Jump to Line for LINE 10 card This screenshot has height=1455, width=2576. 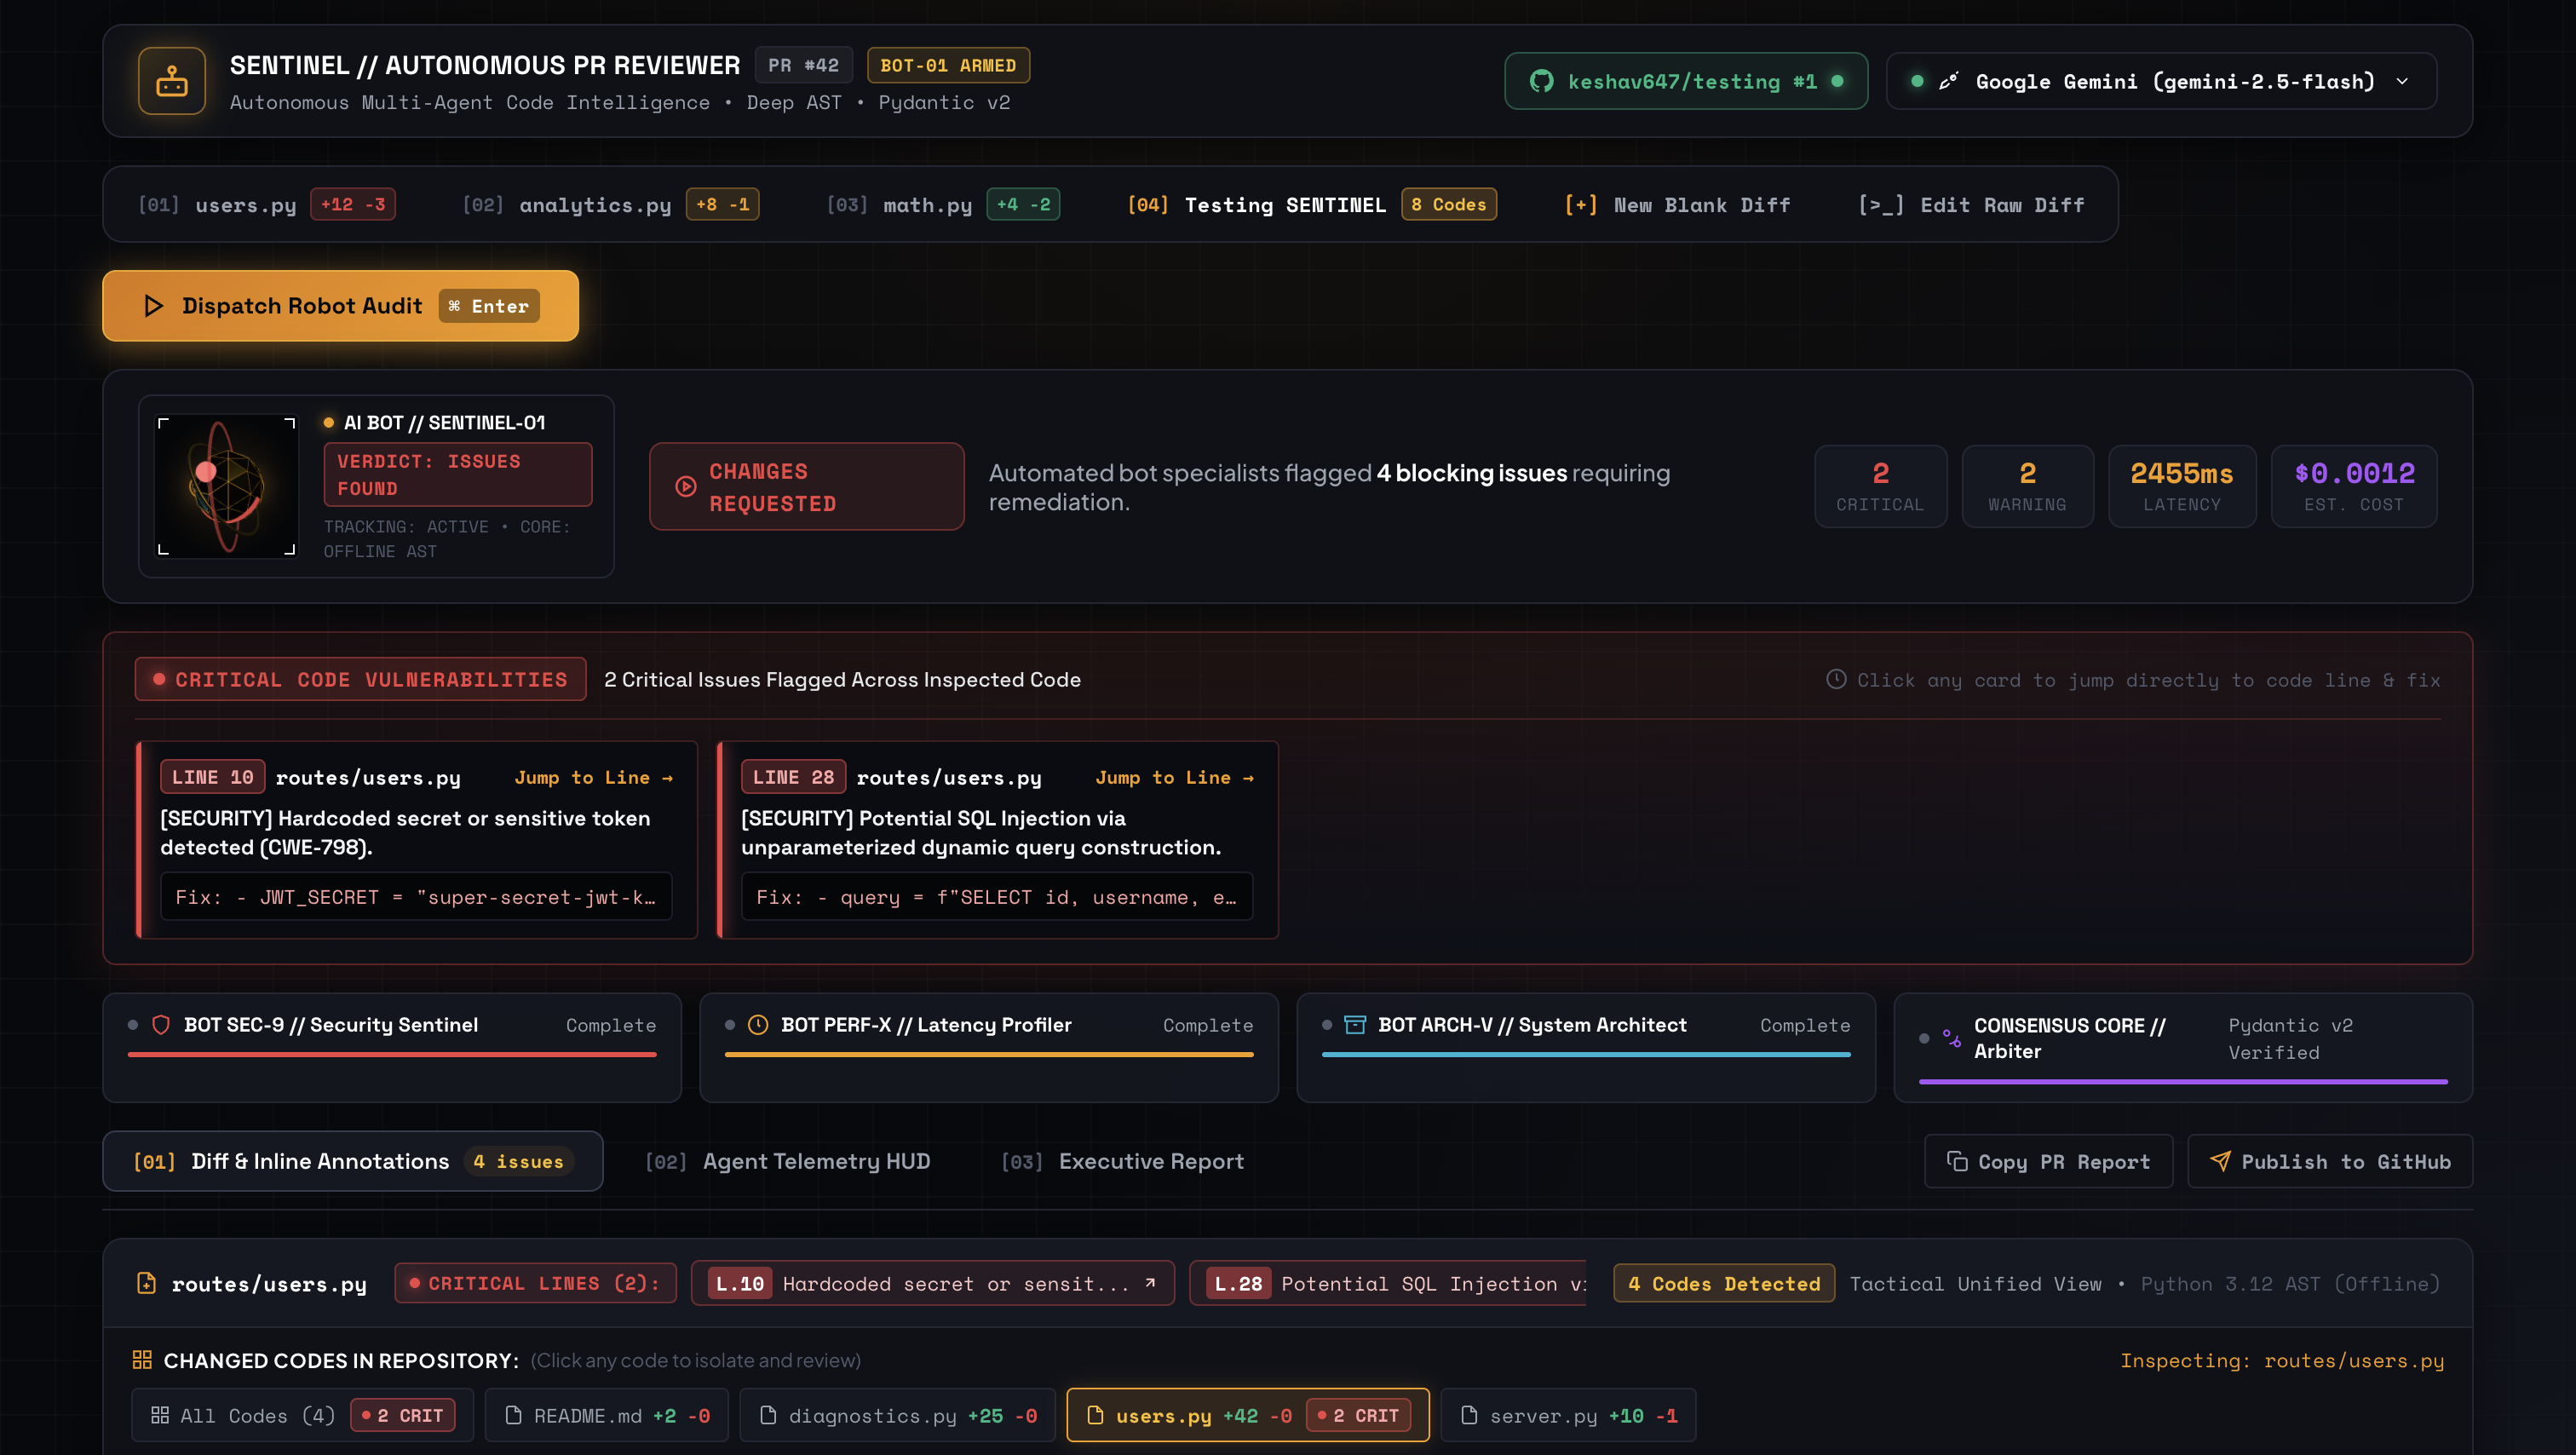594,778
